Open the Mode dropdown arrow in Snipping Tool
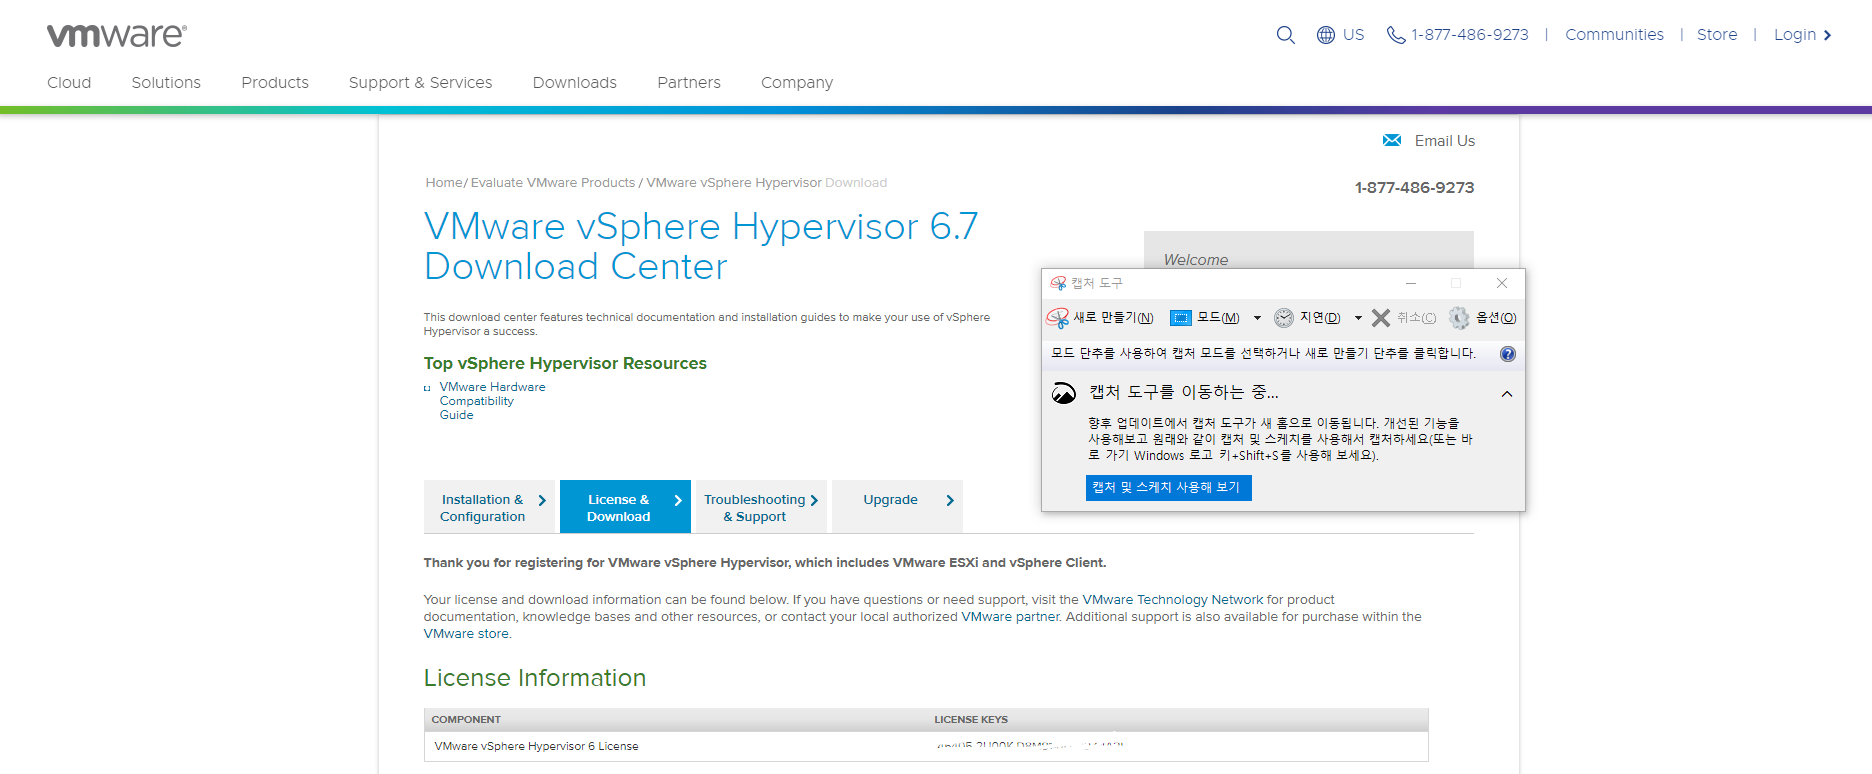Viewport: 1872px width, 774px height. [x=1257, y=318]
